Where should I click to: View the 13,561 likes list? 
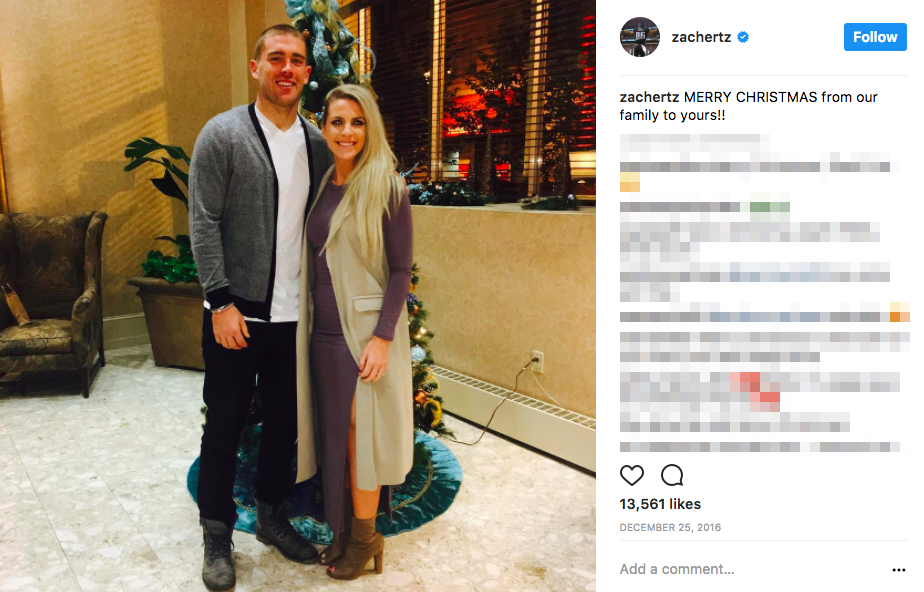pos(660,504)
